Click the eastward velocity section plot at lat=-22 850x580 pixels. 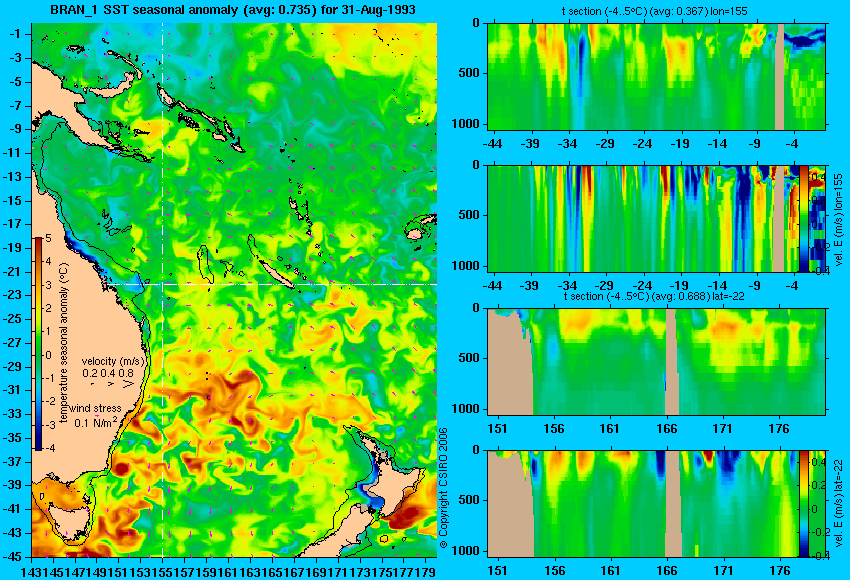[x=643, y=504]
